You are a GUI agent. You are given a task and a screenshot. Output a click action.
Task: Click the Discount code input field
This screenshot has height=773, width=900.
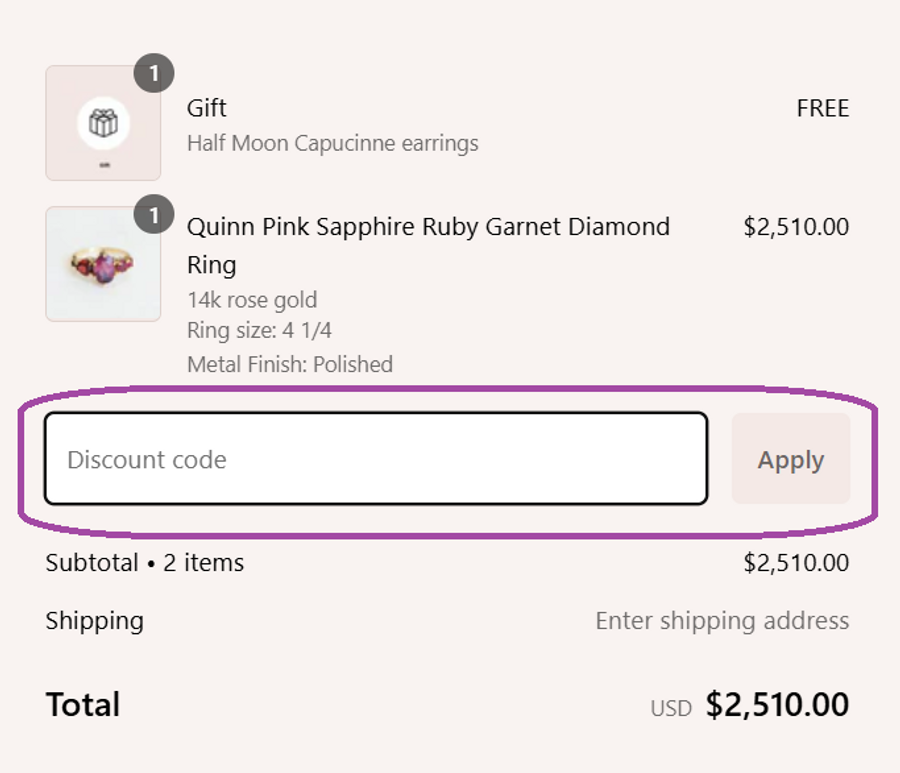click(376, 459)
